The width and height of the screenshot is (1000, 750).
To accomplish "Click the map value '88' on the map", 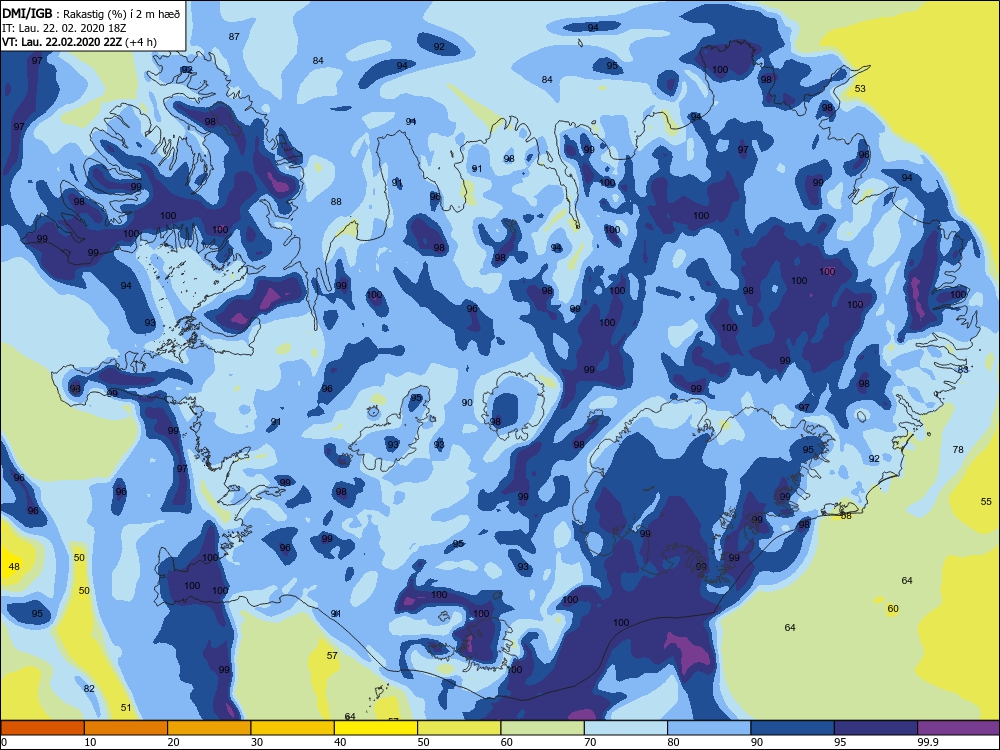I will (x=336, y=202).
